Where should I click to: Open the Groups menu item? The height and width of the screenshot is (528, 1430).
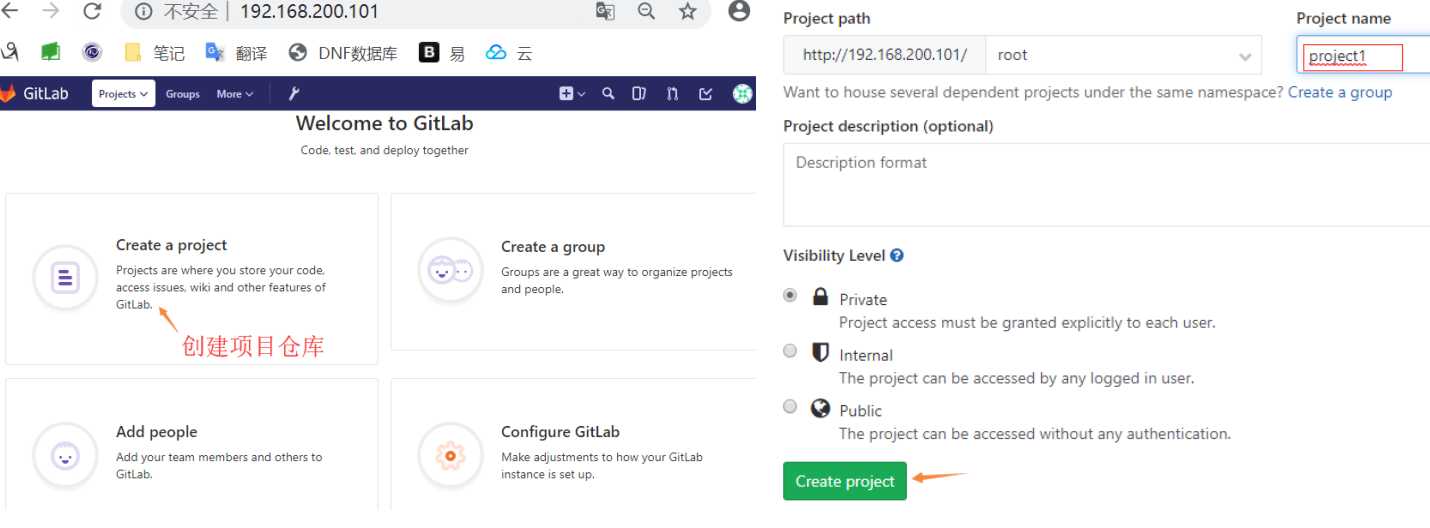pos(183,94)
